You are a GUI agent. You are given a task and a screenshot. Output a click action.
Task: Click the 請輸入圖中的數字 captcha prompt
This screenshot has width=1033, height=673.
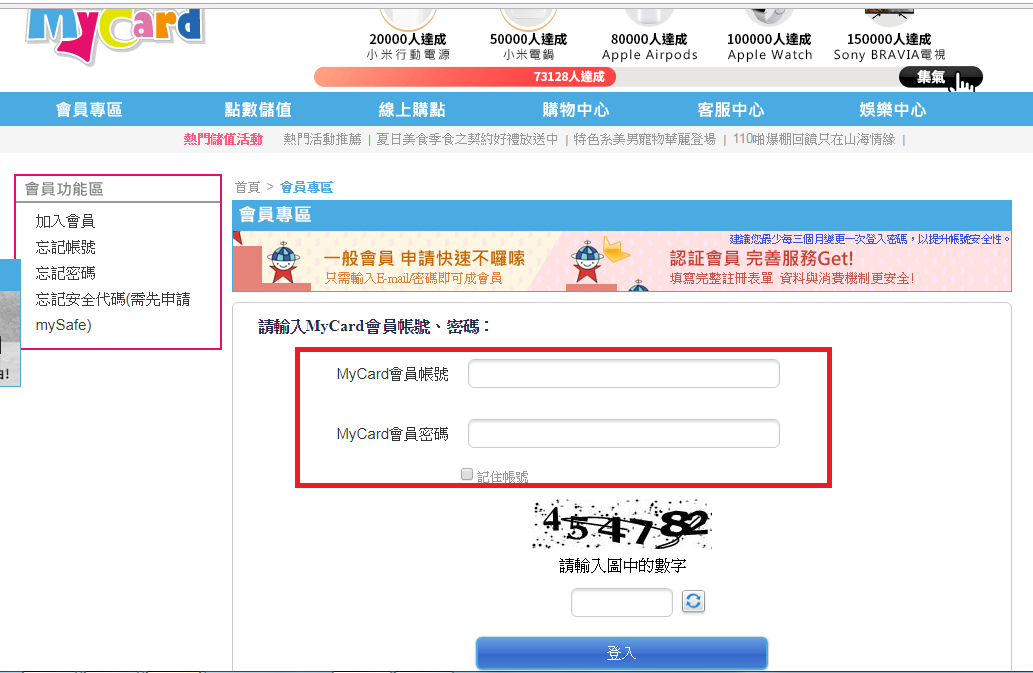click(x=623, y=566)
